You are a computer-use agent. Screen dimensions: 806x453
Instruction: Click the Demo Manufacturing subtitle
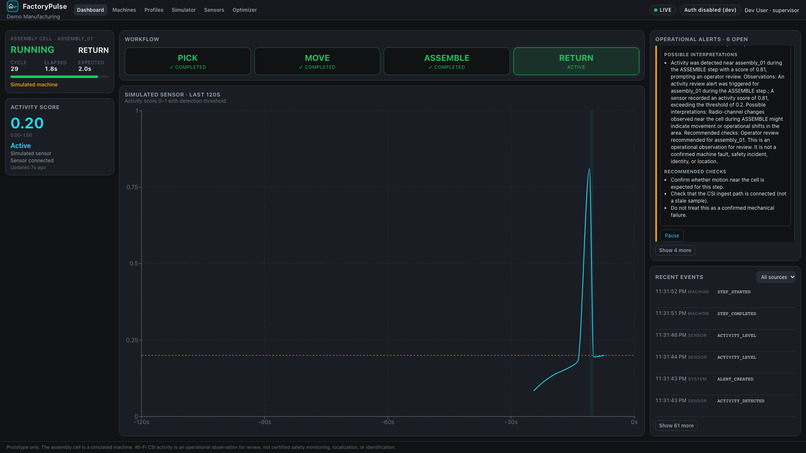(x=33, y=17)
